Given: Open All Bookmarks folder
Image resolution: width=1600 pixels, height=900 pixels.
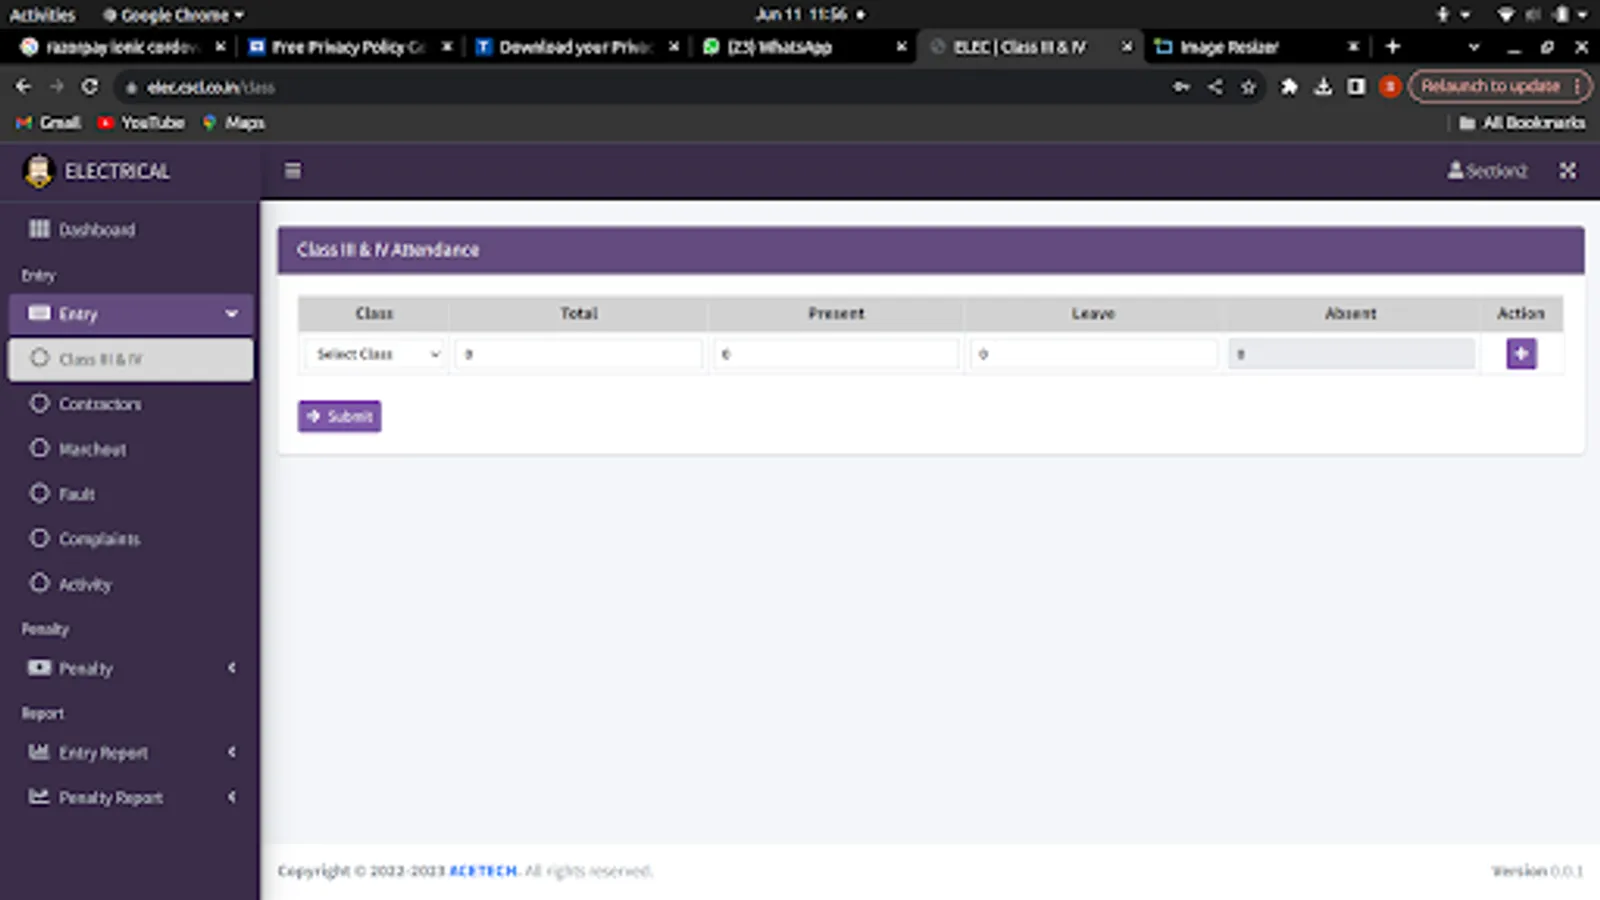Looking at the screenshot, I should point(1522,122).
